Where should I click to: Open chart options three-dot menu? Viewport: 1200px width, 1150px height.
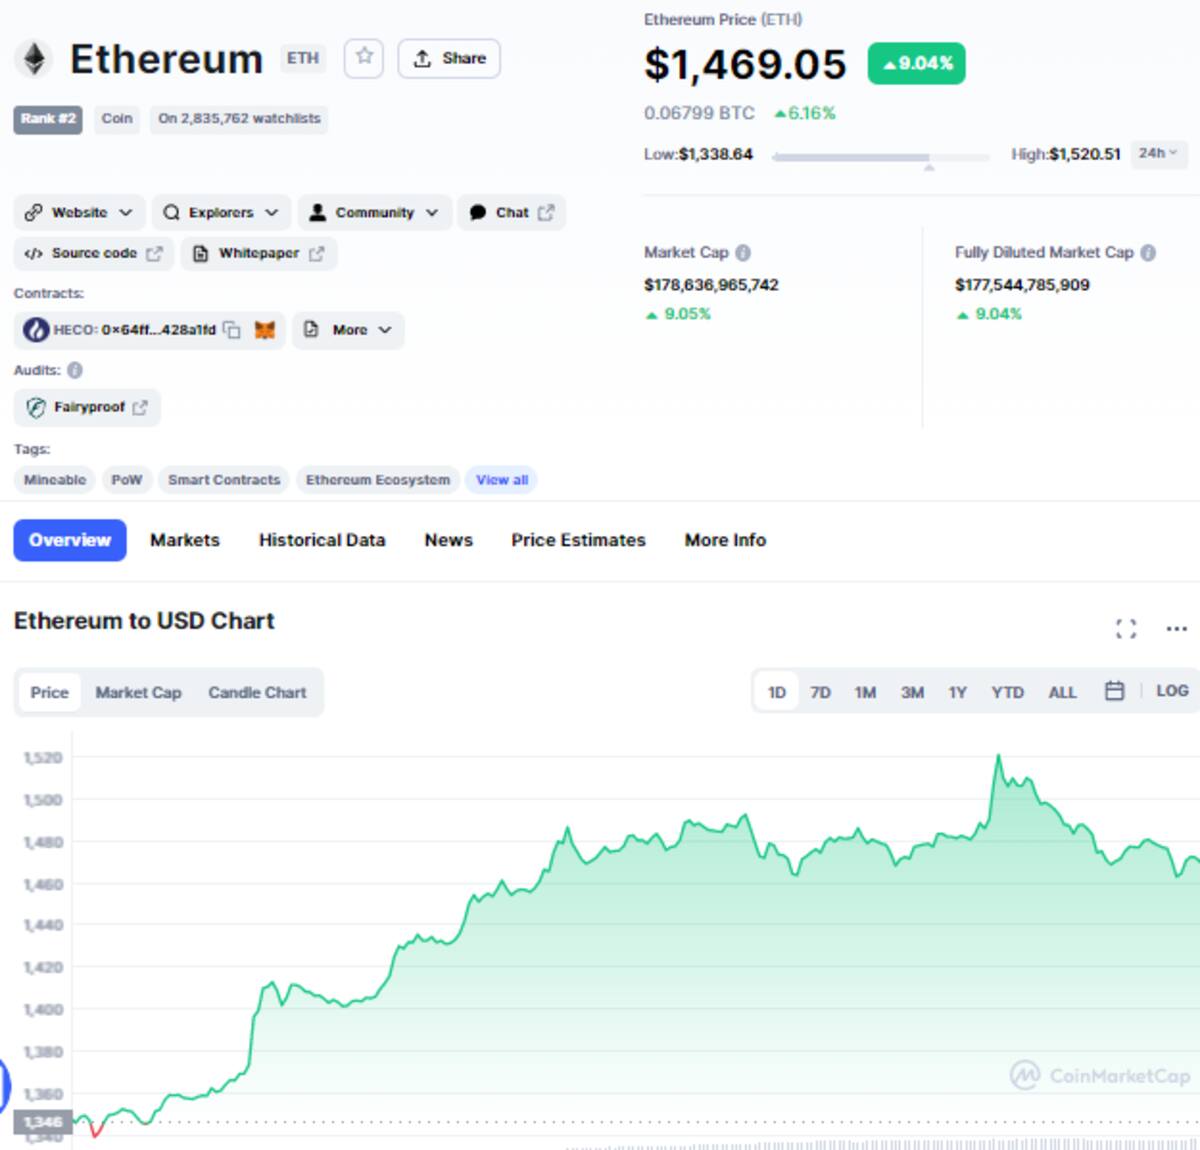coord(1176,628)
